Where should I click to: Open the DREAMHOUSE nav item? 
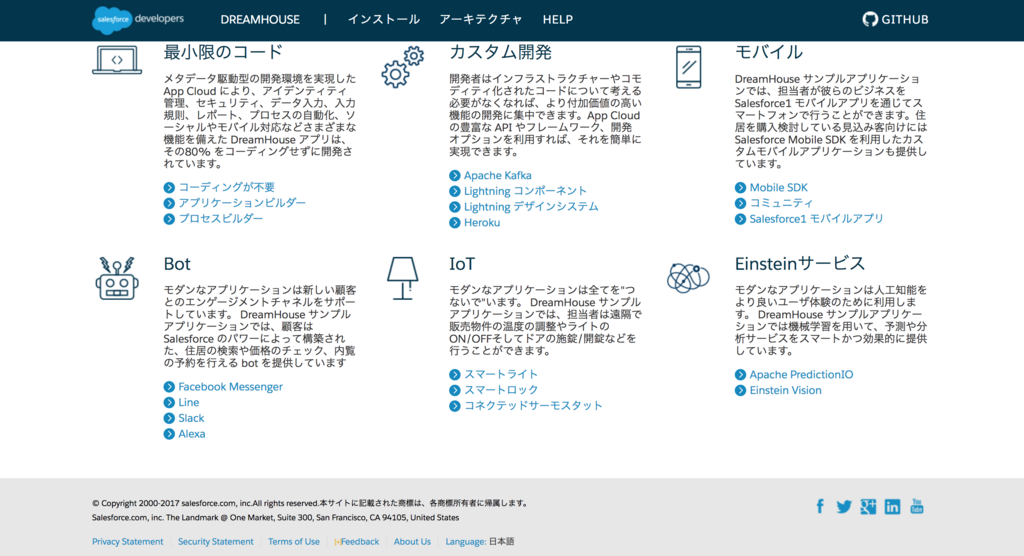(x=260, y=20)
